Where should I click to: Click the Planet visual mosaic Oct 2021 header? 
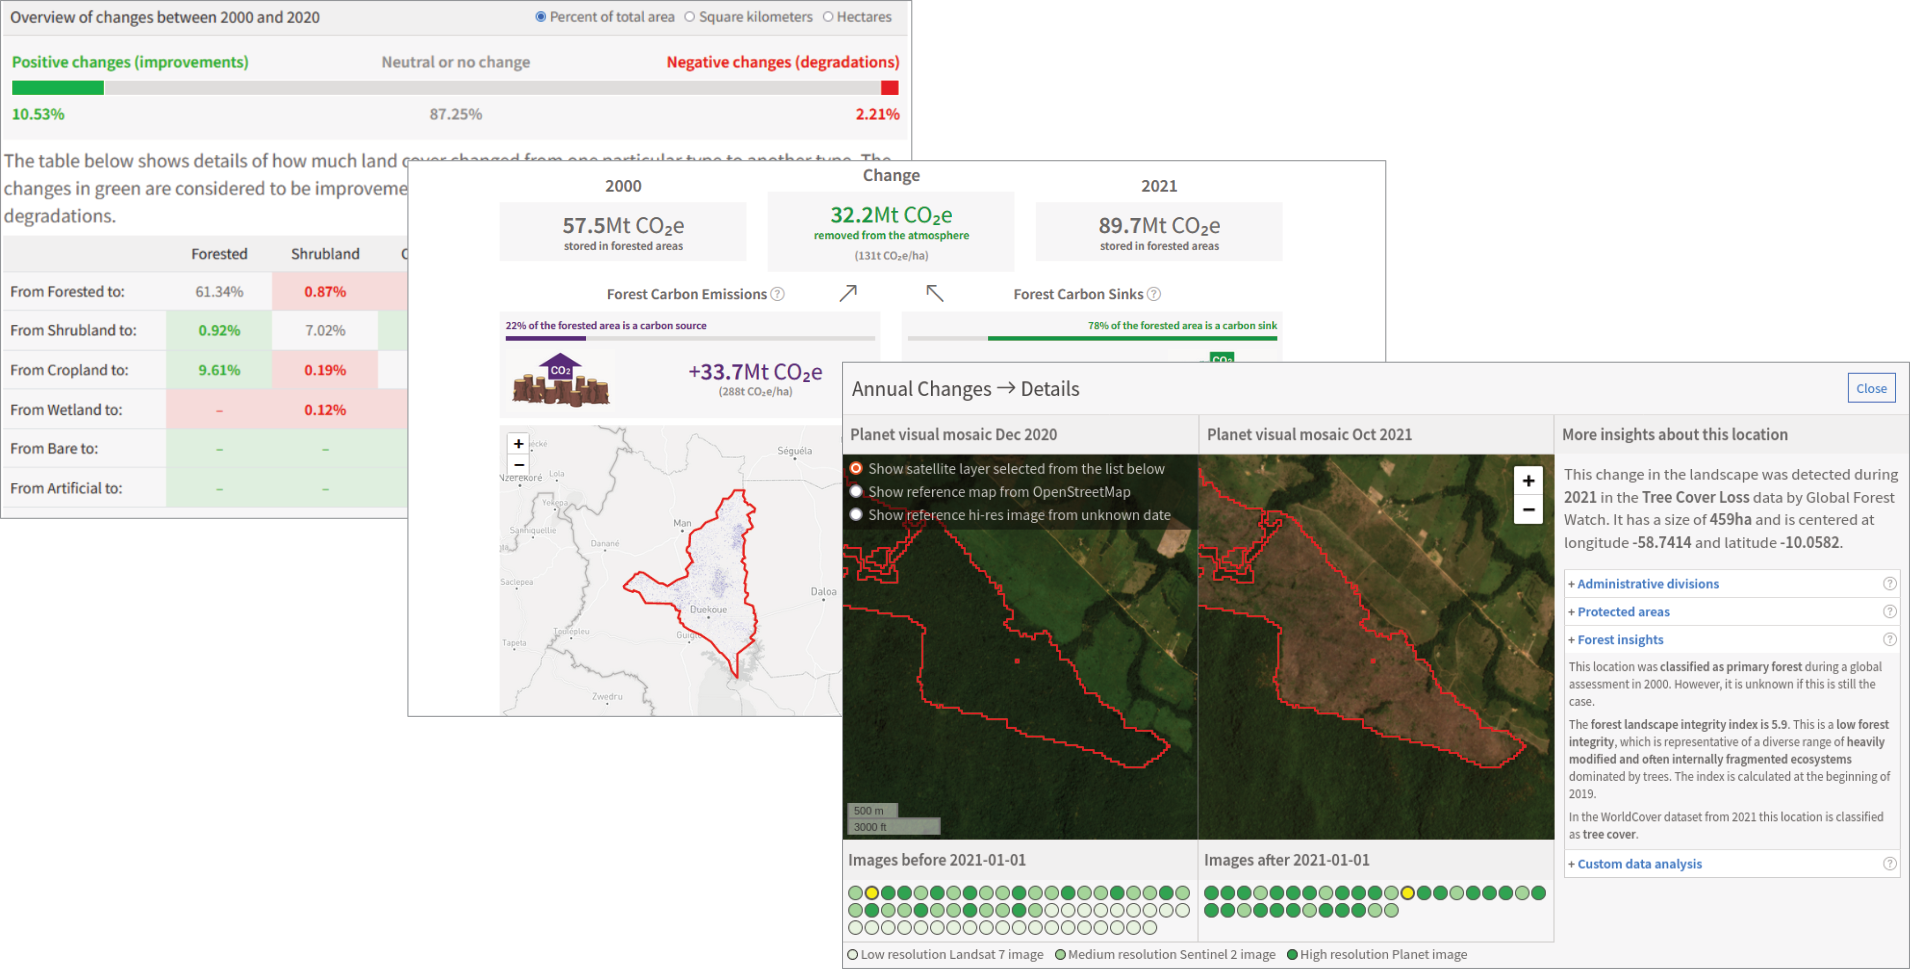point(1309,434)
